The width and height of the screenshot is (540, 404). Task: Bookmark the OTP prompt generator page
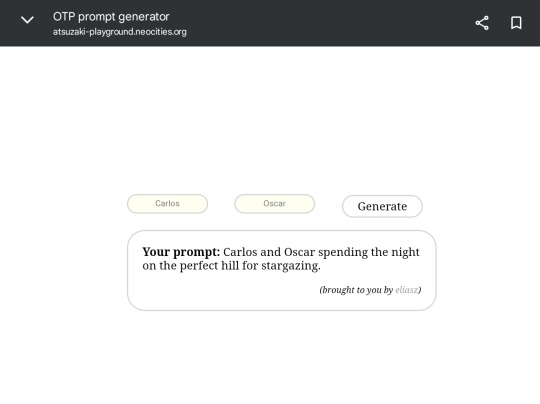(516, 23)
